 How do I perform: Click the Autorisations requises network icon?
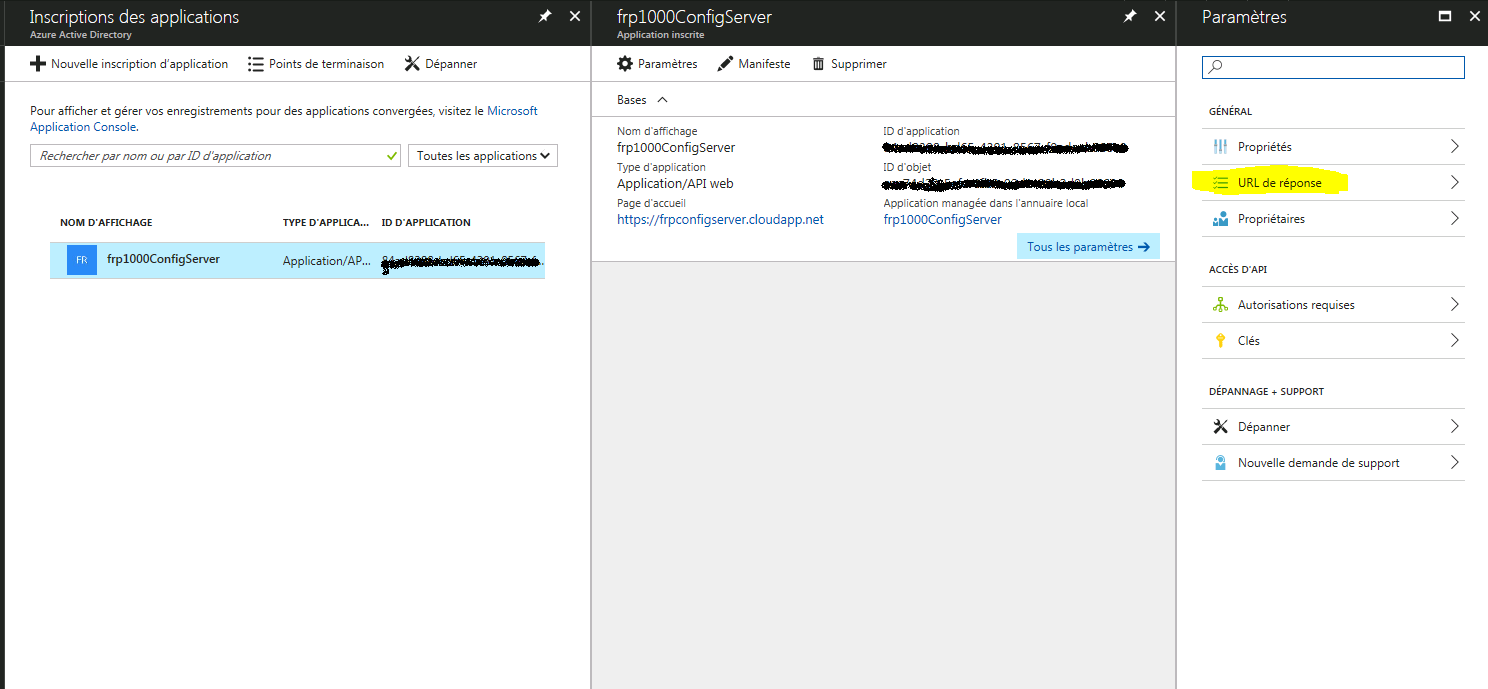tap(1220, 305)
